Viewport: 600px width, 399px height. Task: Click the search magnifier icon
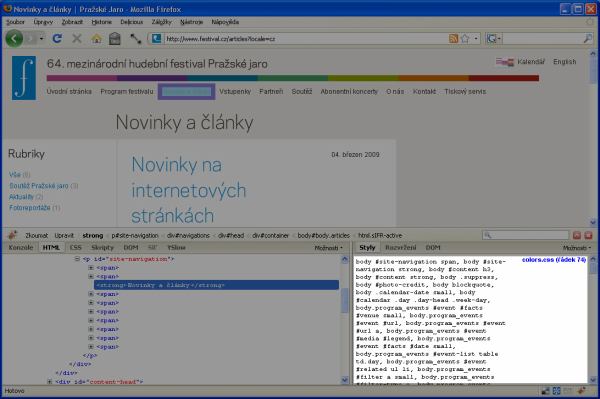[x=587, y=38]
